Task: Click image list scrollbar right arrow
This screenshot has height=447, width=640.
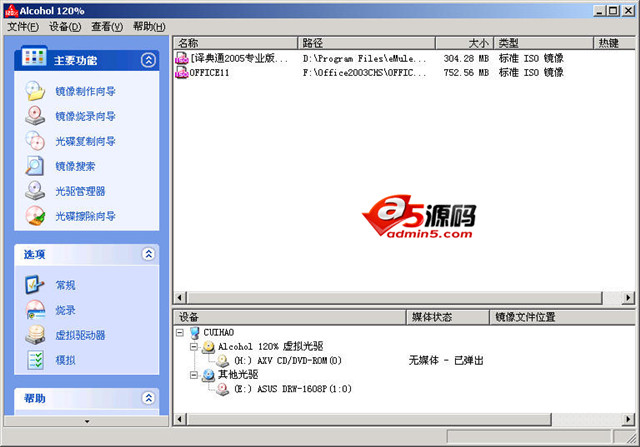Action: point(629,297)
